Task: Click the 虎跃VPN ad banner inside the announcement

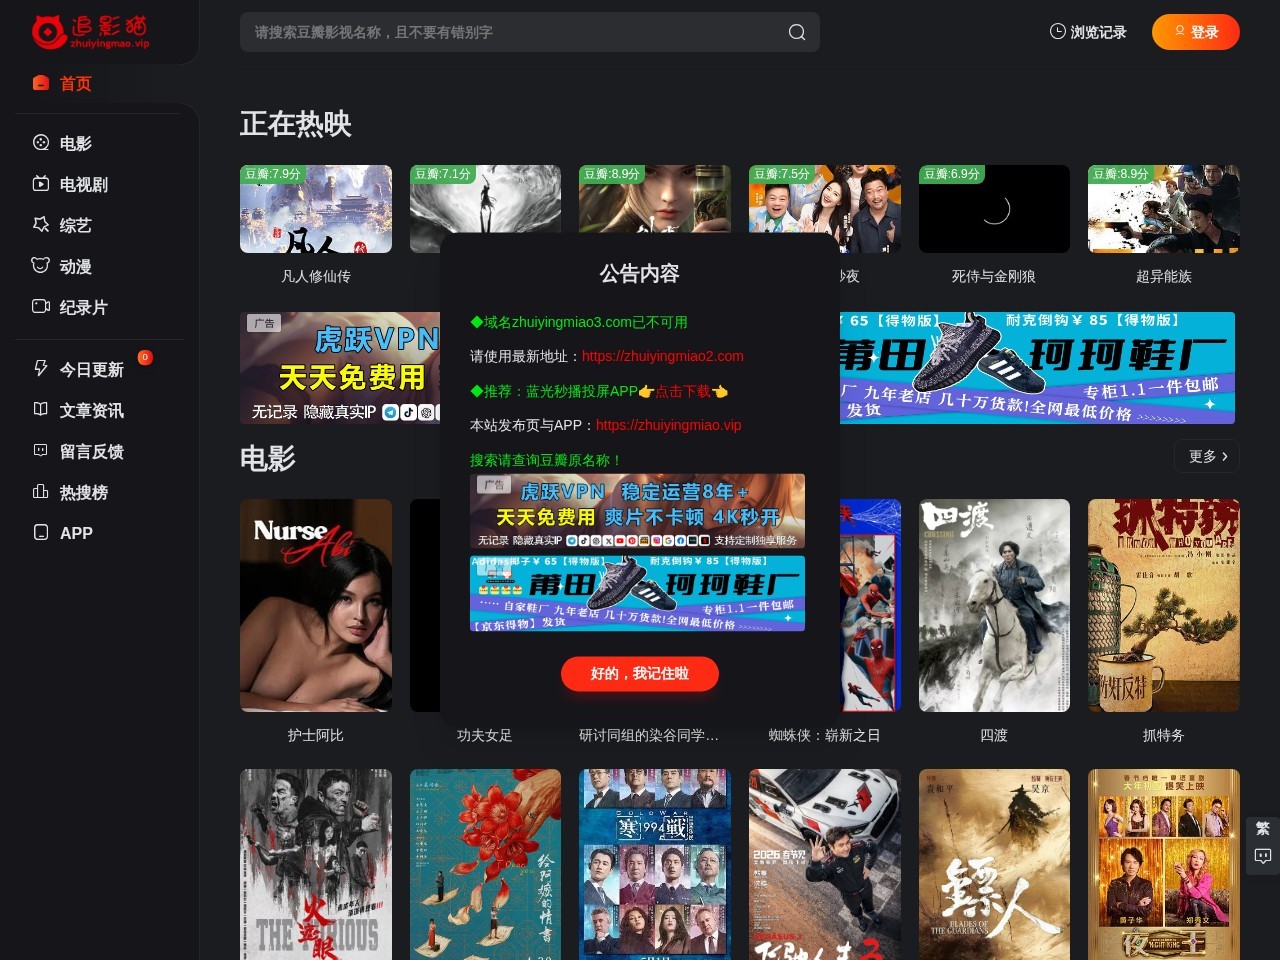Action: tap(637, 511)
